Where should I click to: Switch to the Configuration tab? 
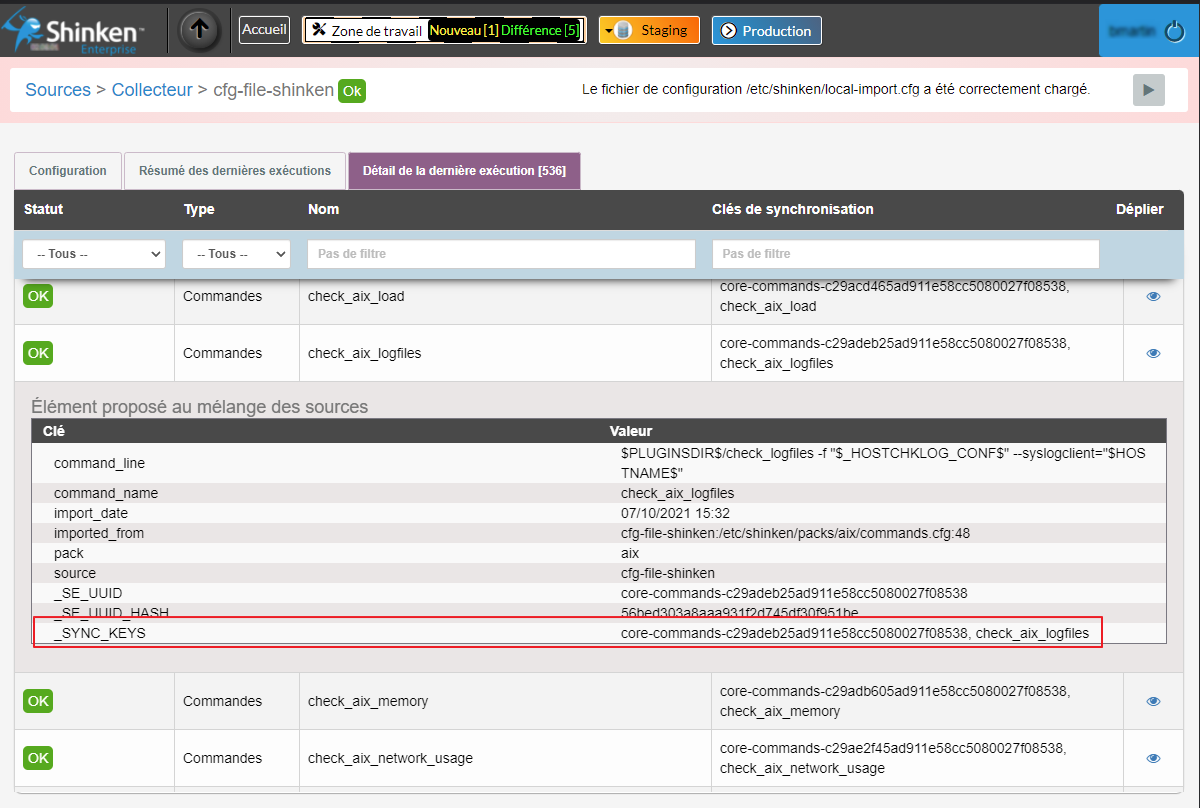[68, 171]
